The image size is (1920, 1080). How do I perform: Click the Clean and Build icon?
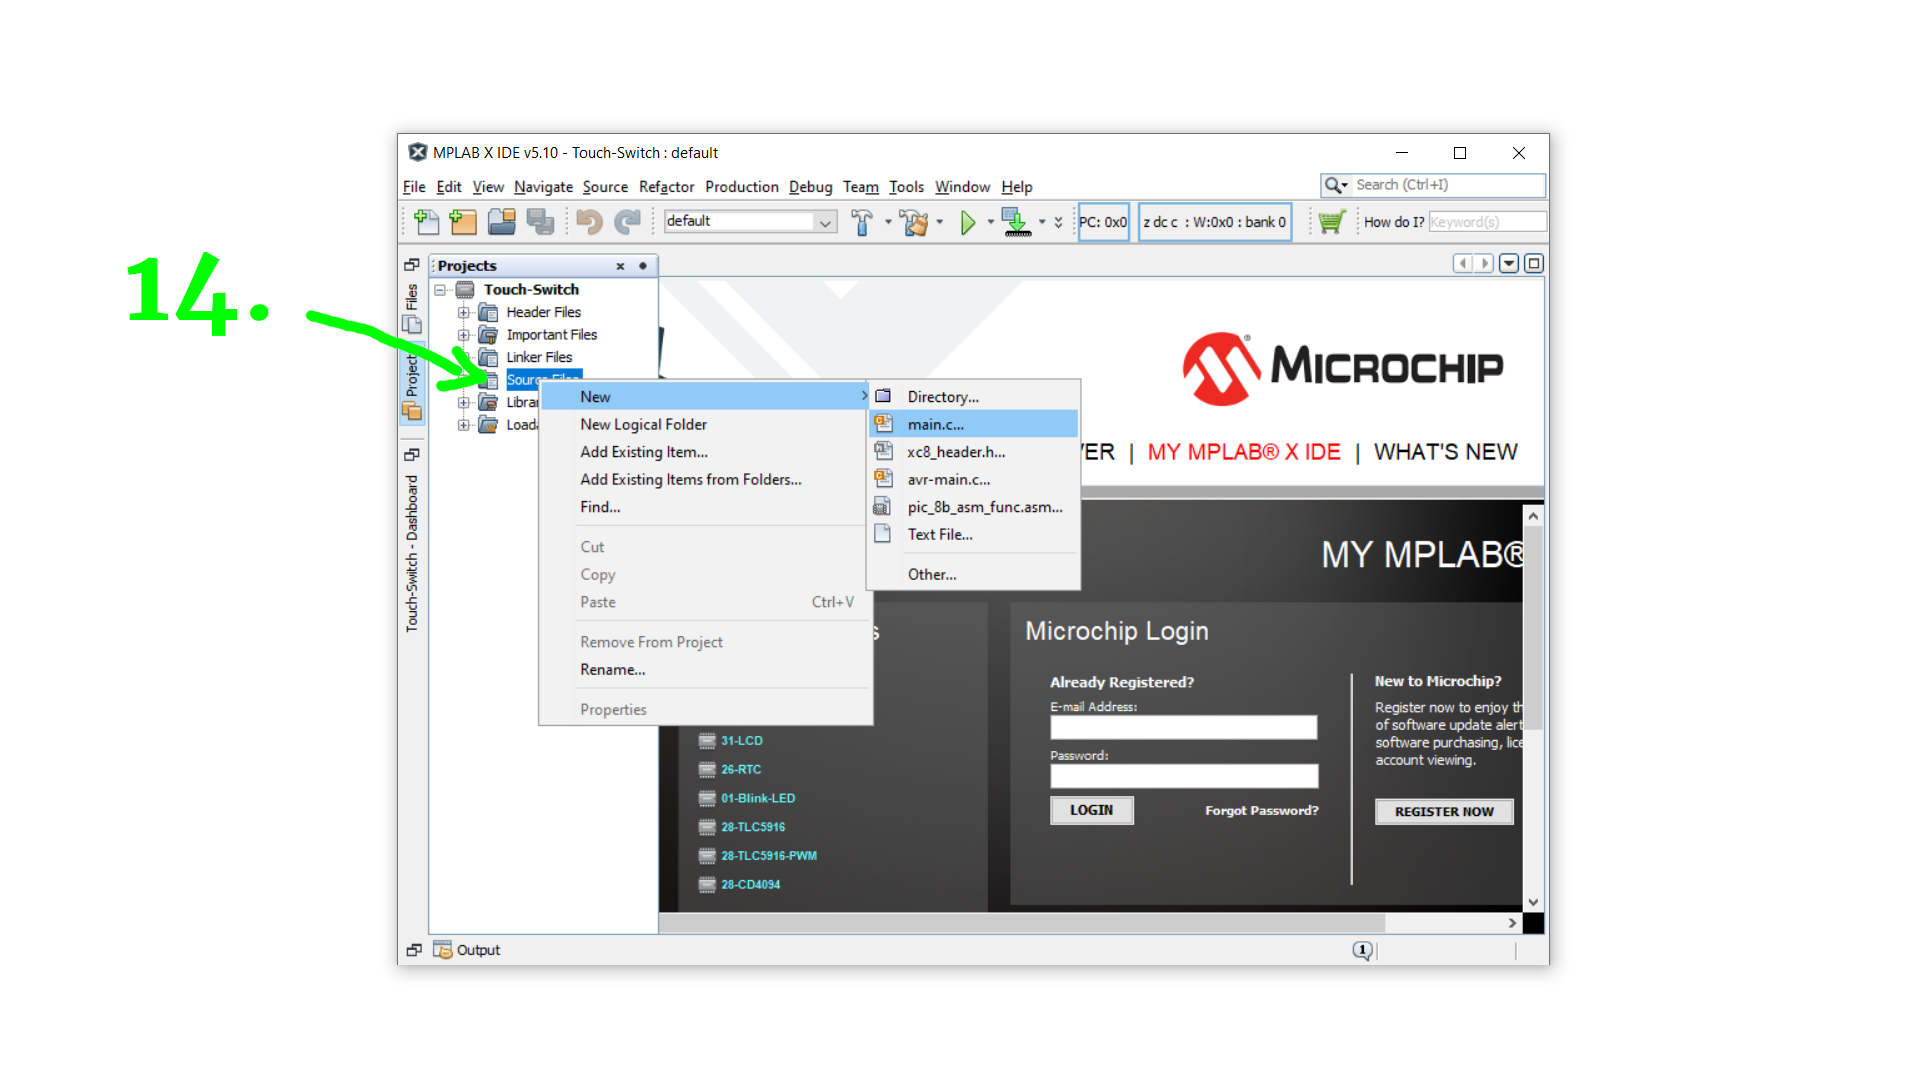click(x=913, y=222)
